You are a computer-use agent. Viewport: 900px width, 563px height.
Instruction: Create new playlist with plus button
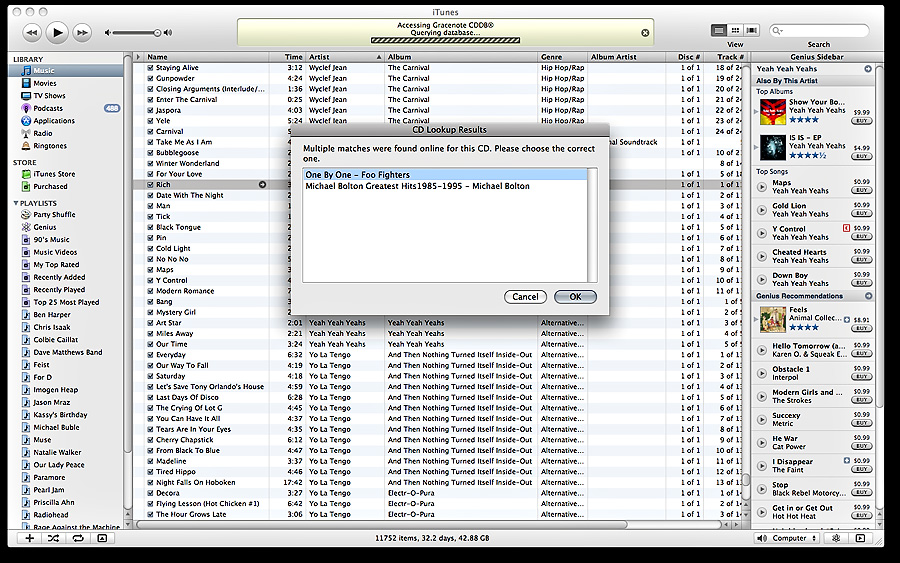point(29,538)
